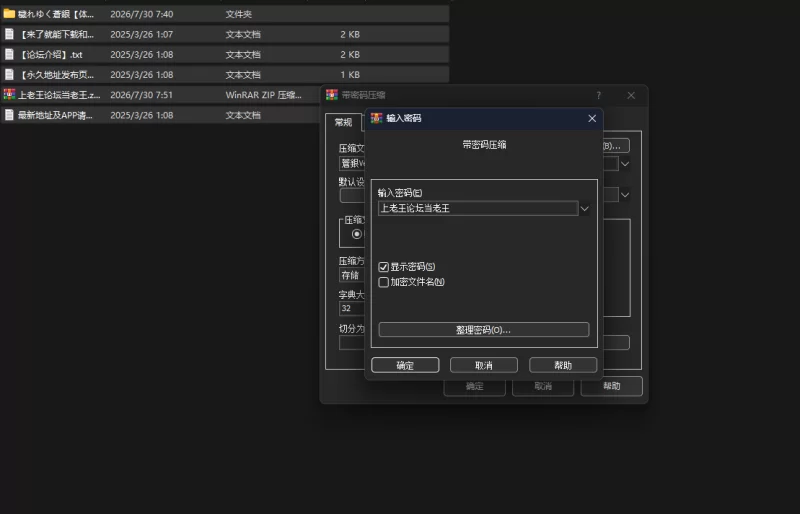Click the folder icon of 穢れゆく蒼銀 row
The height and width of the screenshot is (514, 800).
point(9,14)
